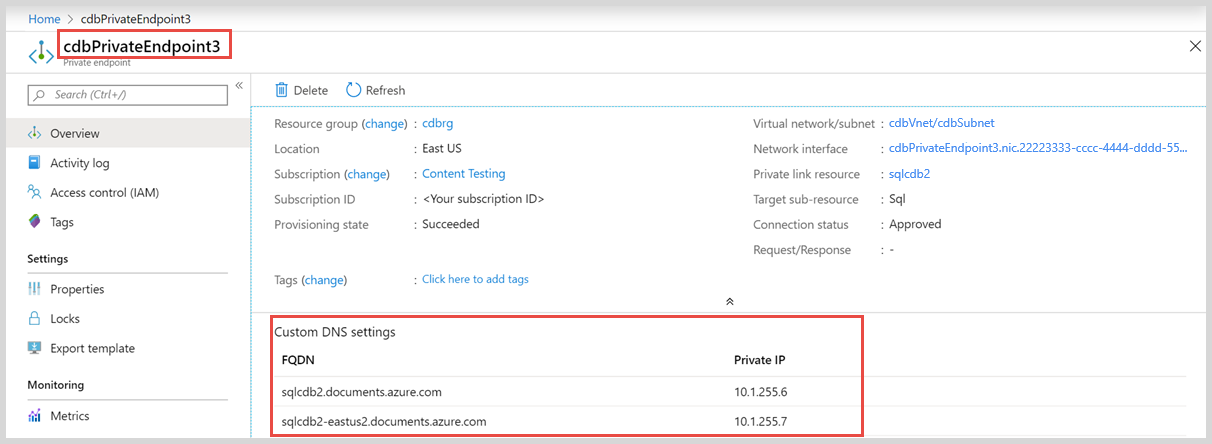The image size is (1212, 444).
Task: Click the Delete trash icon
Action: pyautogui.click(x=282, y=90)
